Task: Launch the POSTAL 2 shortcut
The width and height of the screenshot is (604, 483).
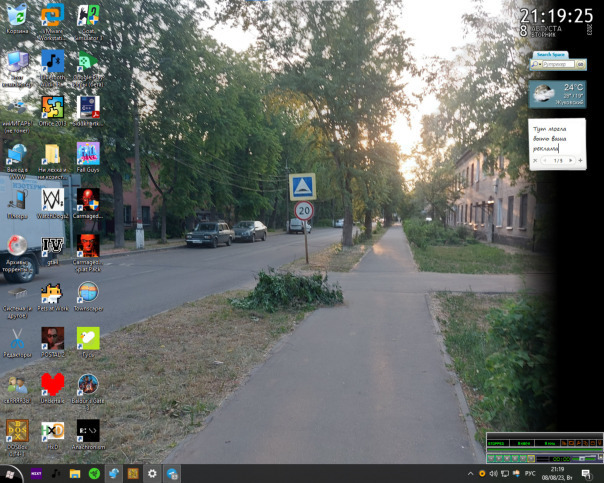Action: pos(53,342)
